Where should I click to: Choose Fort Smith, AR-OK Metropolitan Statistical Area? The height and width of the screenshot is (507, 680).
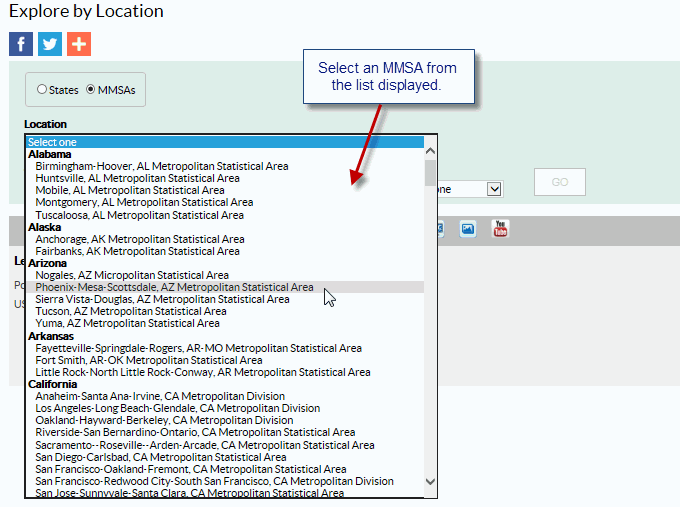pyautogui.click(x=149, y=360)
